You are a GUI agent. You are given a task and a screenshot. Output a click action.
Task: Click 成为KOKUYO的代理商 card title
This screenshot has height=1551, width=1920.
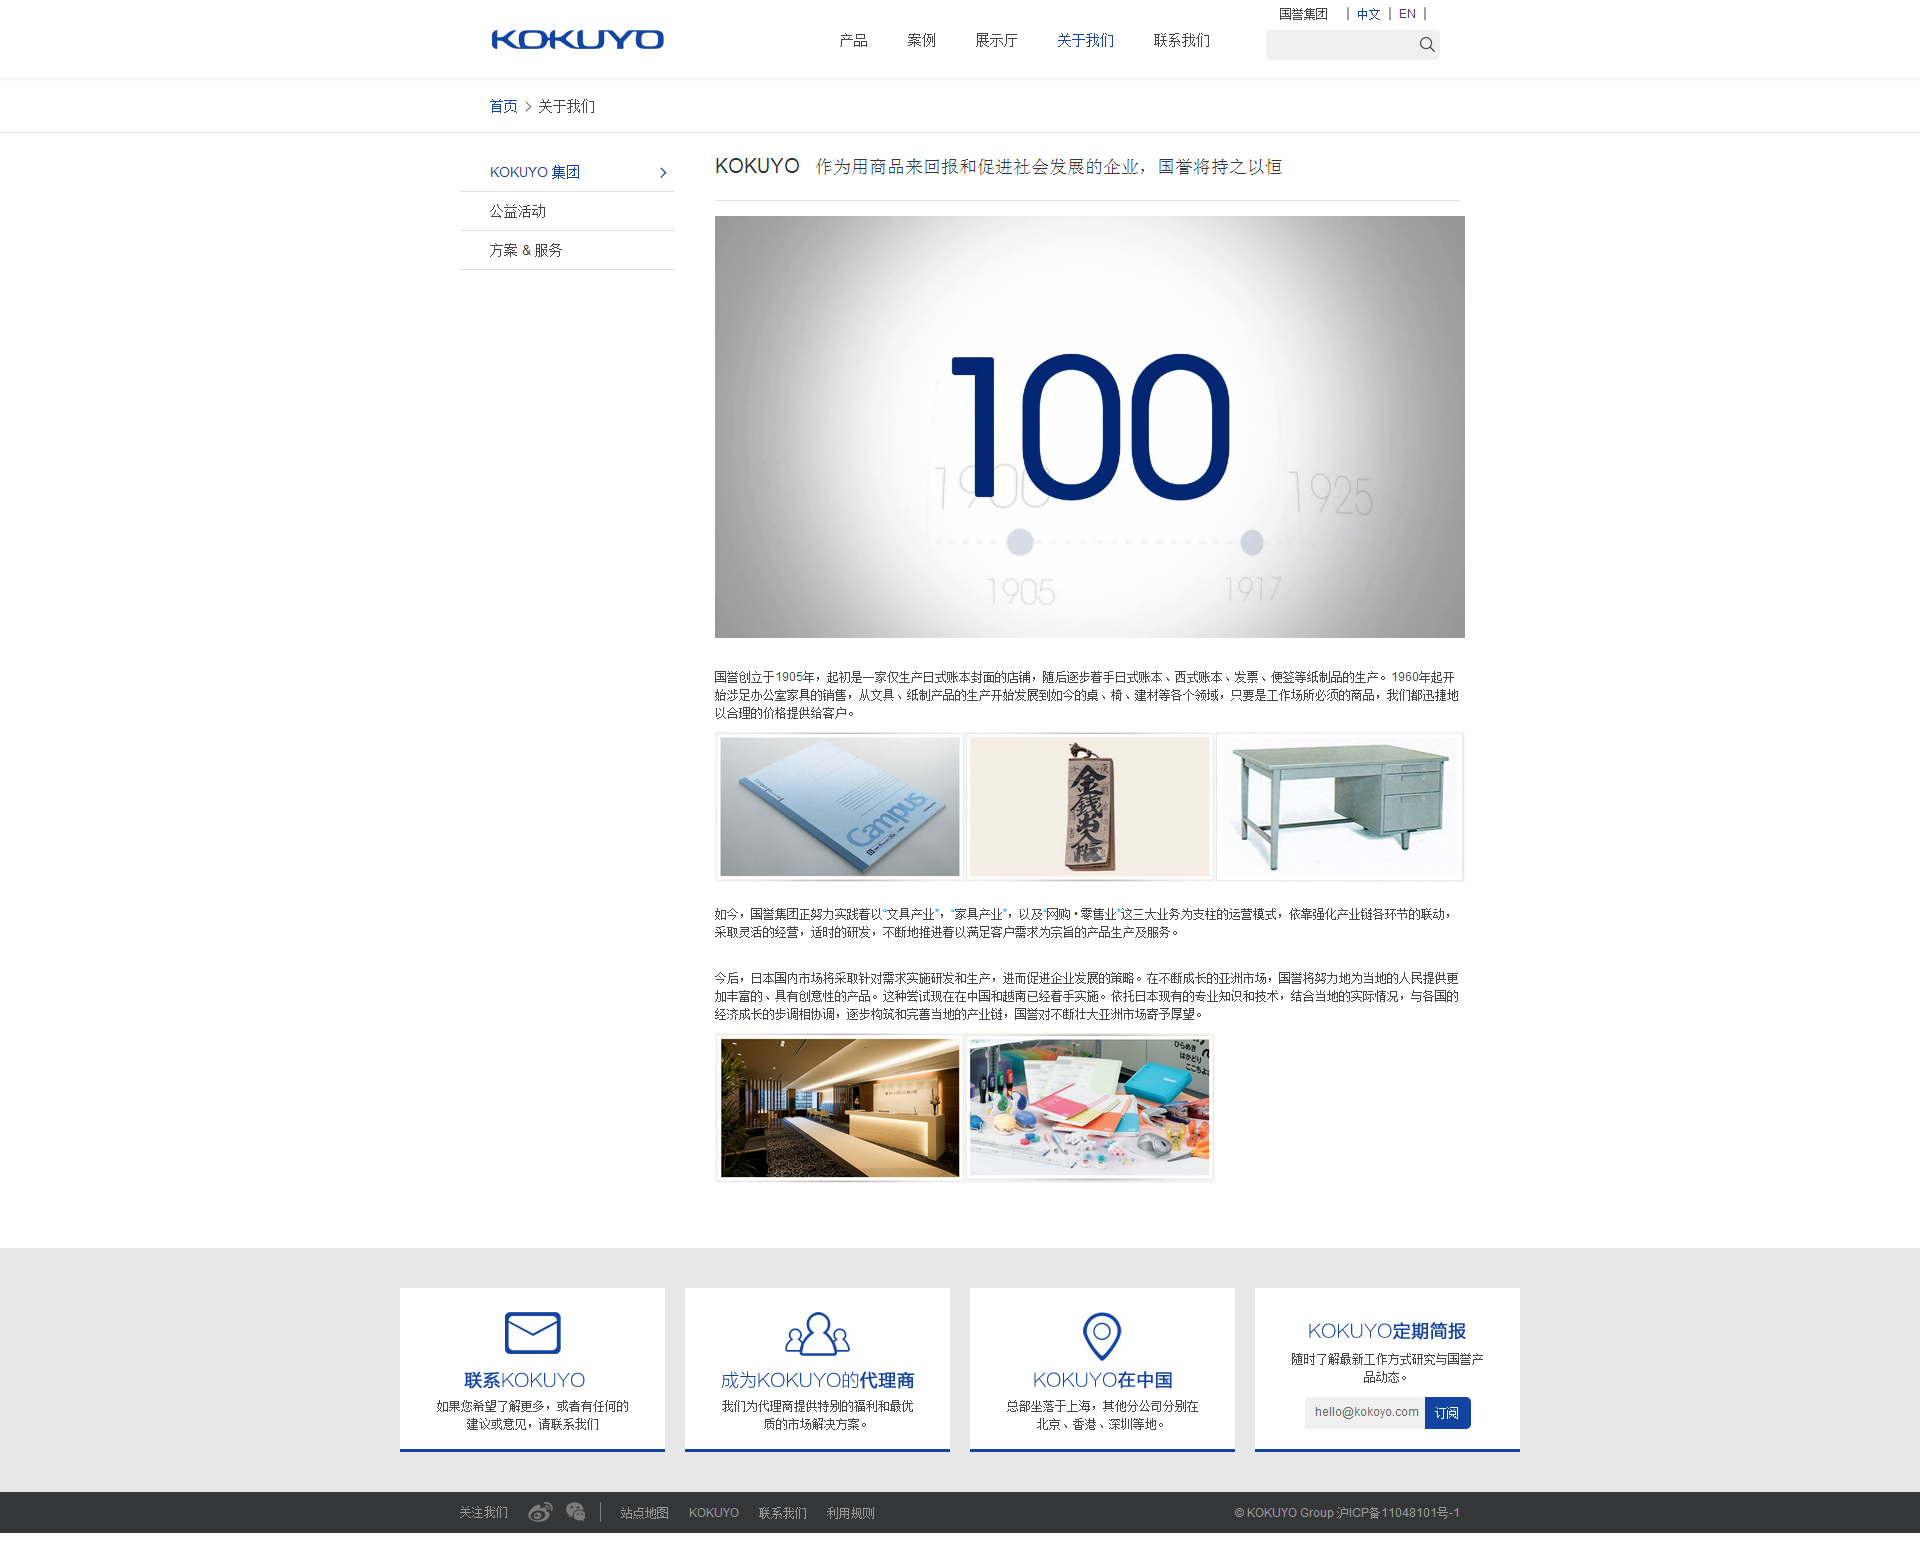tap(817, 1380)
